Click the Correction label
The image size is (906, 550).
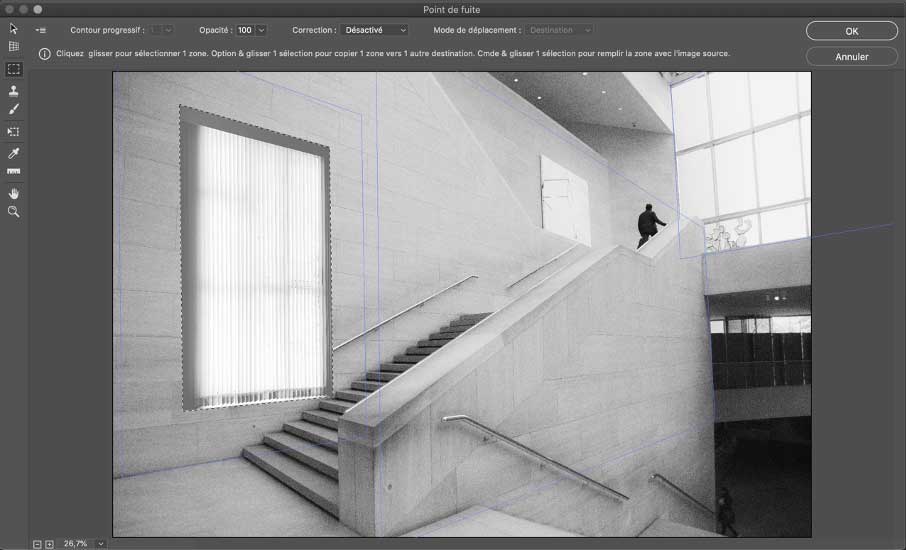click(314, 30)
